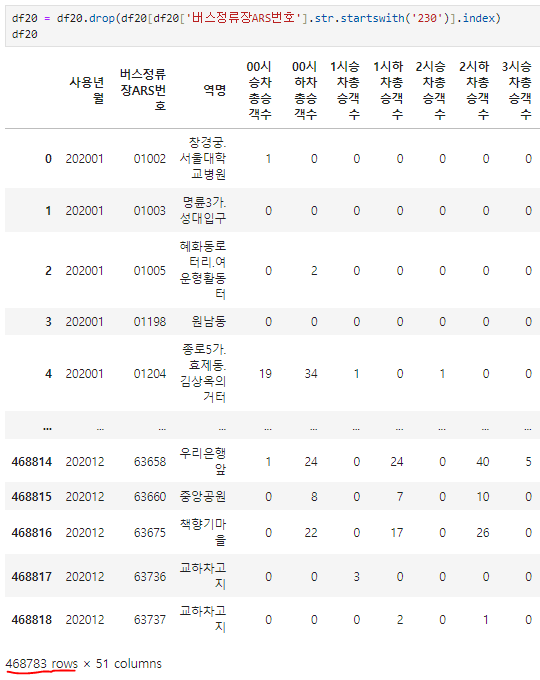Click the '51 columns' summary text
540x680 pixels.
click(x=128, y=664)
